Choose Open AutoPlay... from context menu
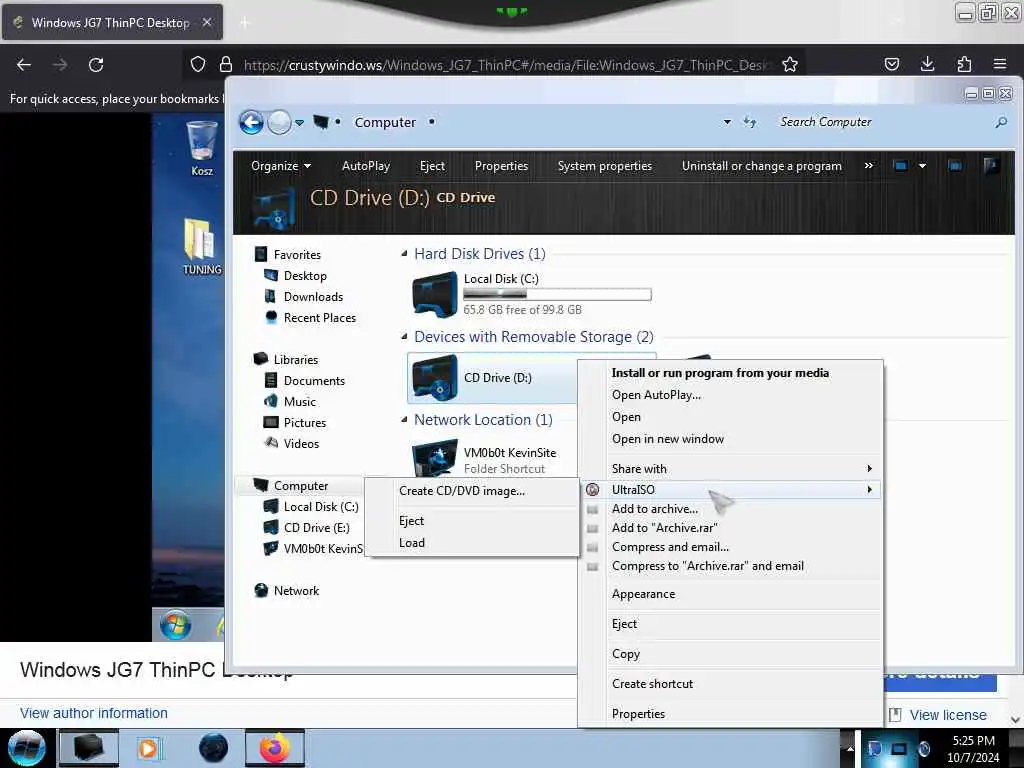Image resolution: width=1024 pixels, height=768 pixels. (656, 395)
